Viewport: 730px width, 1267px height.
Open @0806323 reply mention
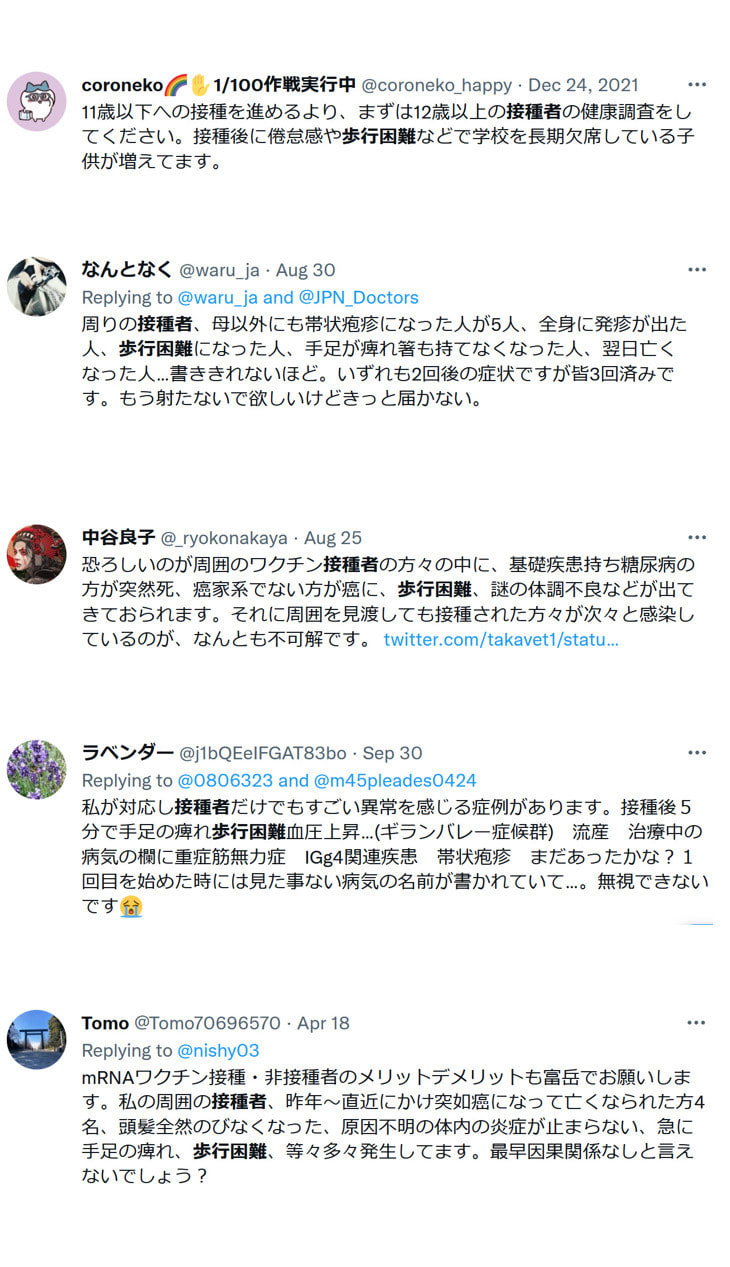click(x=225, y=780)
